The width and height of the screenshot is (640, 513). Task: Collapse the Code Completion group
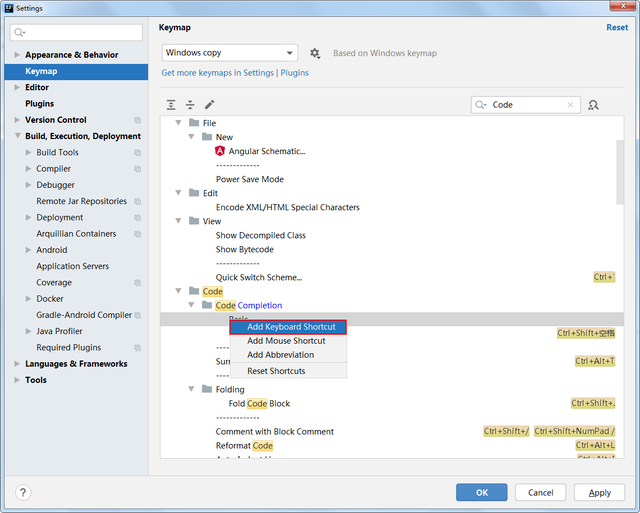click(x=191, y=305)
